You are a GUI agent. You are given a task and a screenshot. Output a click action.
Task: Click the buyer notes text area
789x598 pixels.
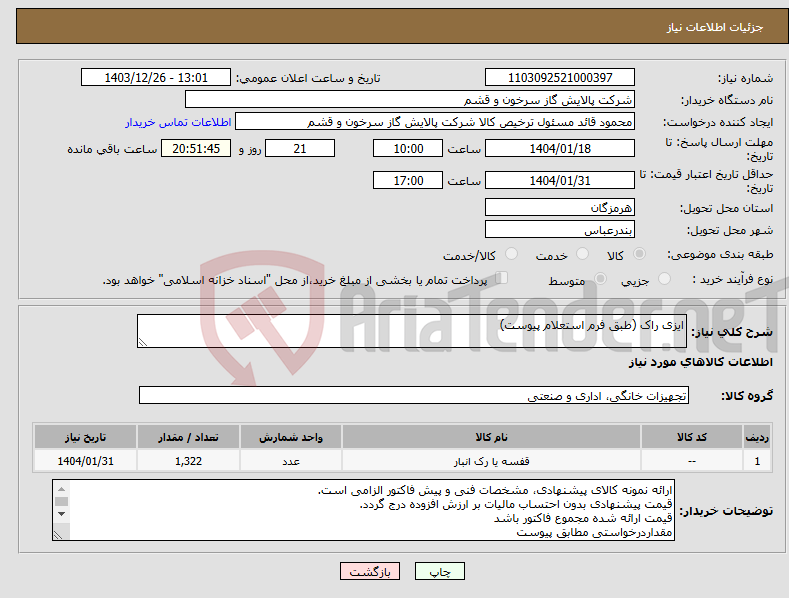point(363,510)
